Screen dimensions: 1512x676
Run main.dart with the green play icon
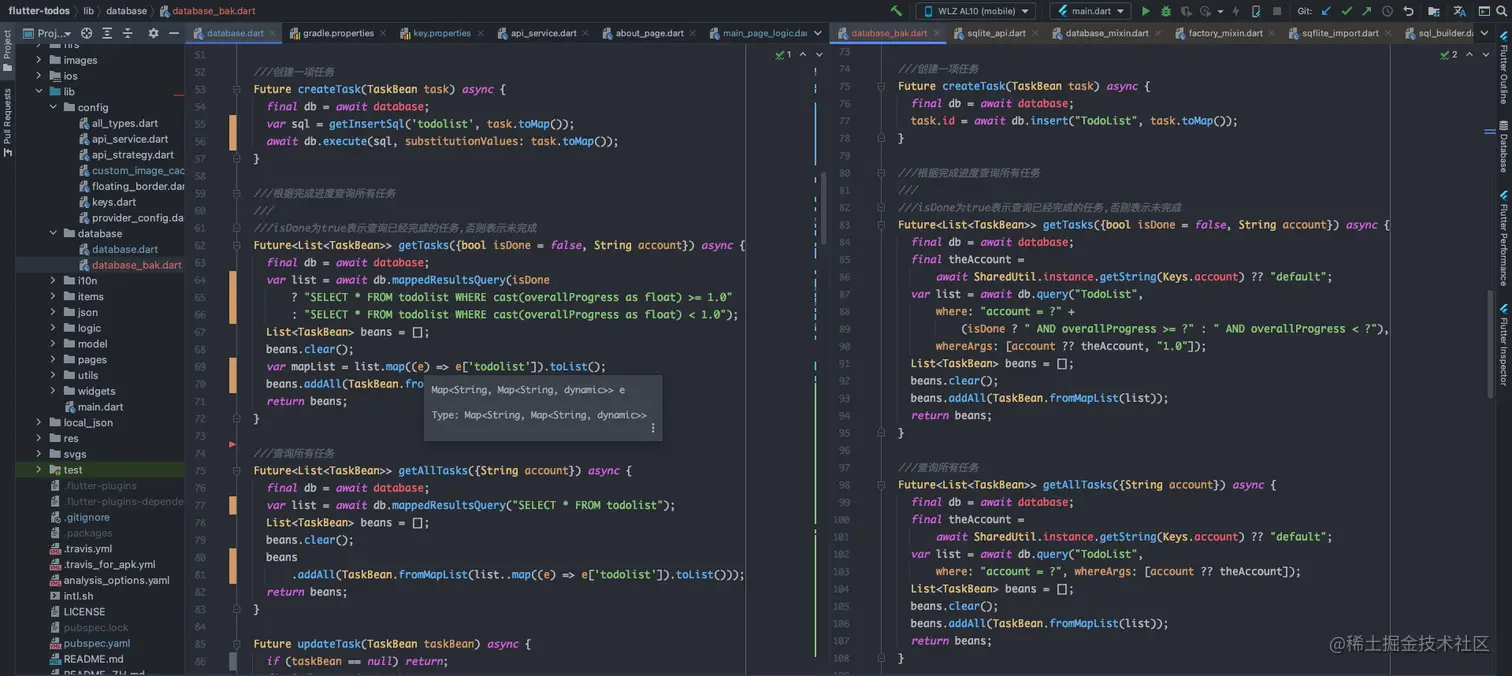[x=1145, y=11]
